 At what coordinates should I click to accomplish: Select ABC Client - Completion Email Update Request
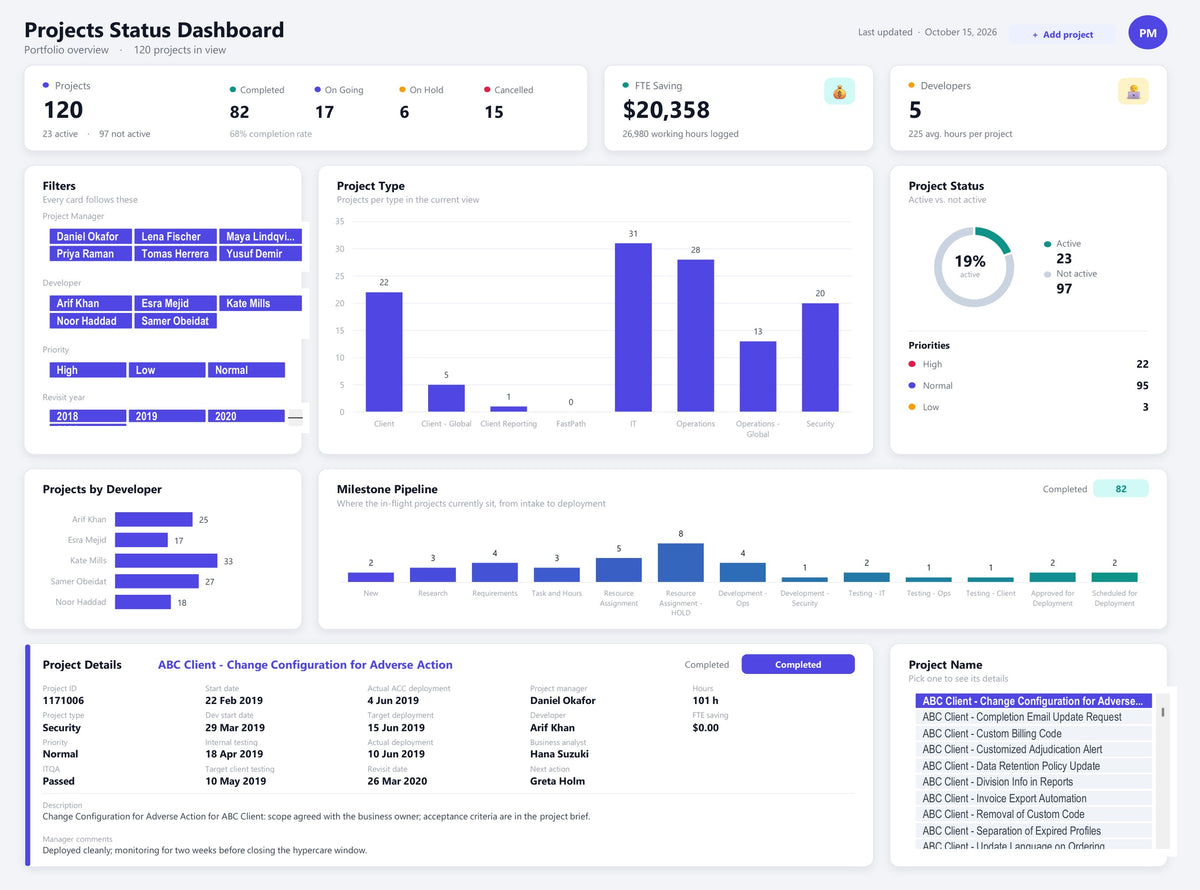1034,717
